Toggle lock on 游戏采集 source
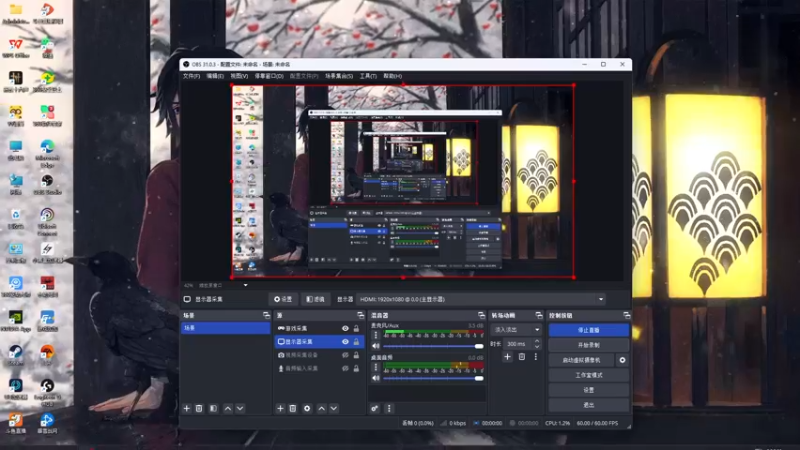Viewport: 800px width, 450px height. tap(356, 329)
